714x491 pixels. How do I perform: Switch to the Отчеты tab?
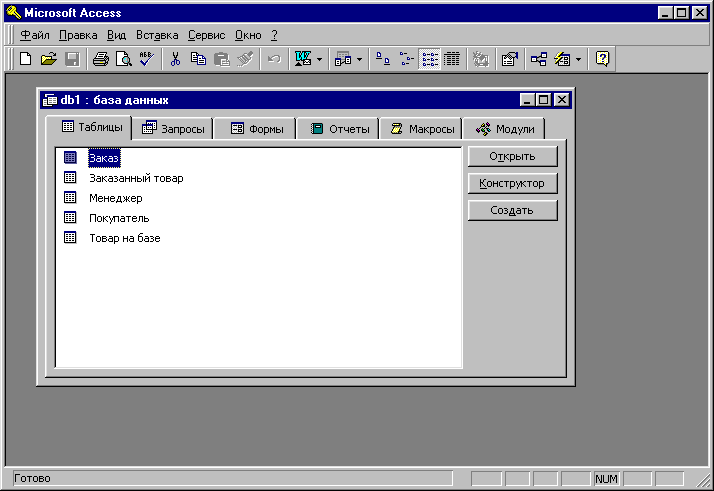coord(339,129)
